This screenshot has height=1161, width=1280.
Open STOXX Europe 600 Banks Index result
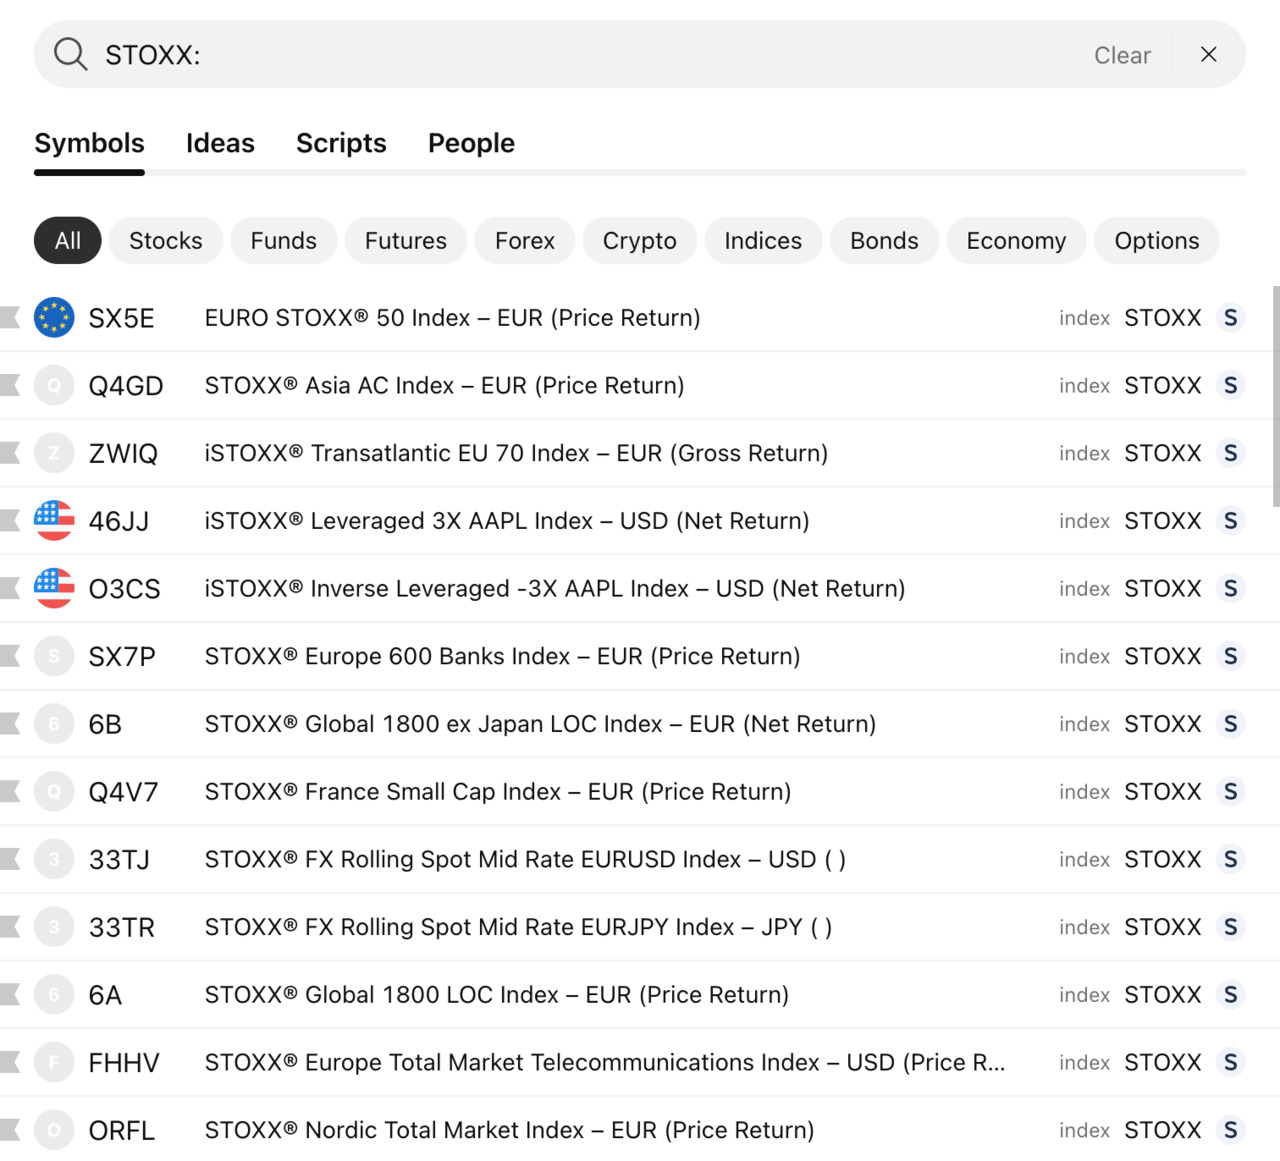point(502,657)
